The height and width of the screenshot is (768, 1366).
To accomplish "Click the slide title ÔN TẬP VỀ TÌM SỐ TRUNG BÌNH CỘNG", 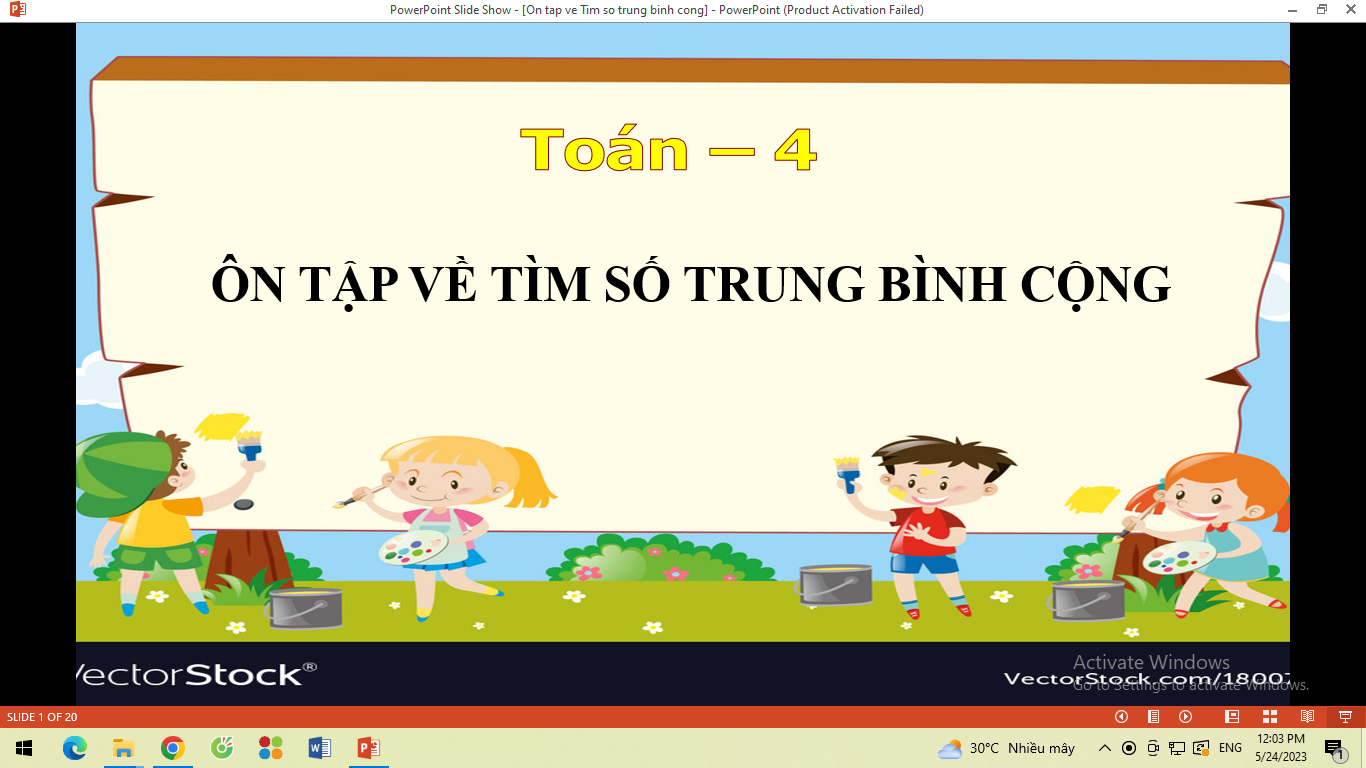I will pyautogui.click(x=690, y=285).
